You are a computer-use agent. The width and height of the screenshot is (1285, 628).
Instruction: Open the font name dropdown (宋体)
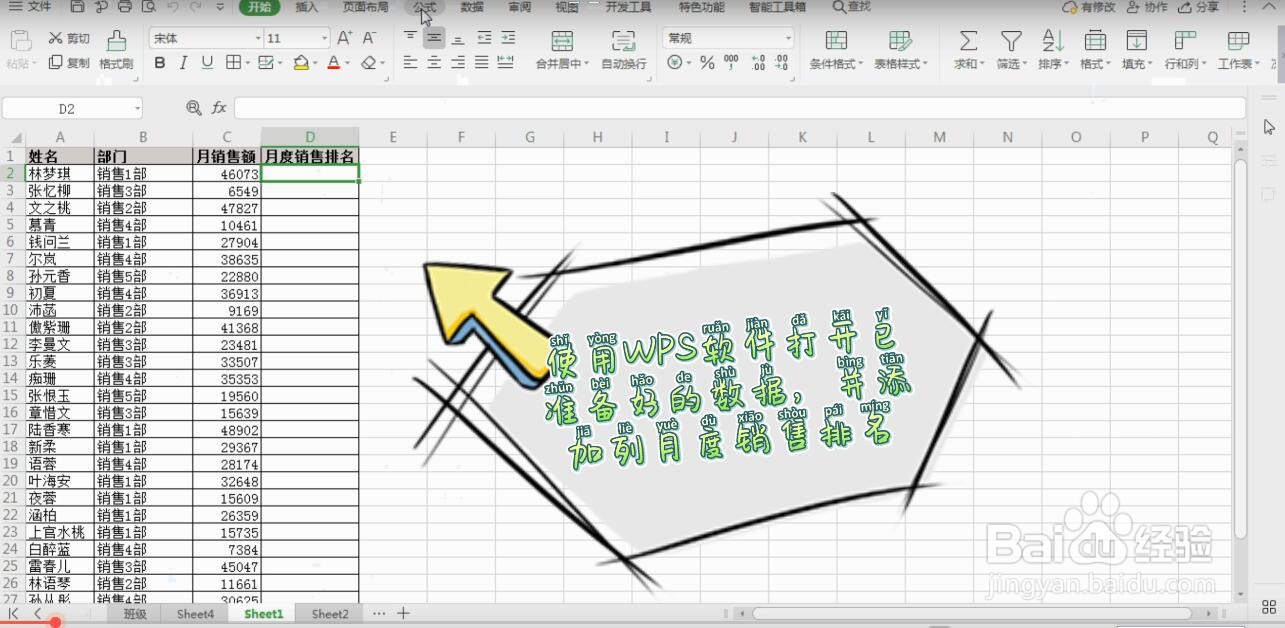(x=257, y=38)
